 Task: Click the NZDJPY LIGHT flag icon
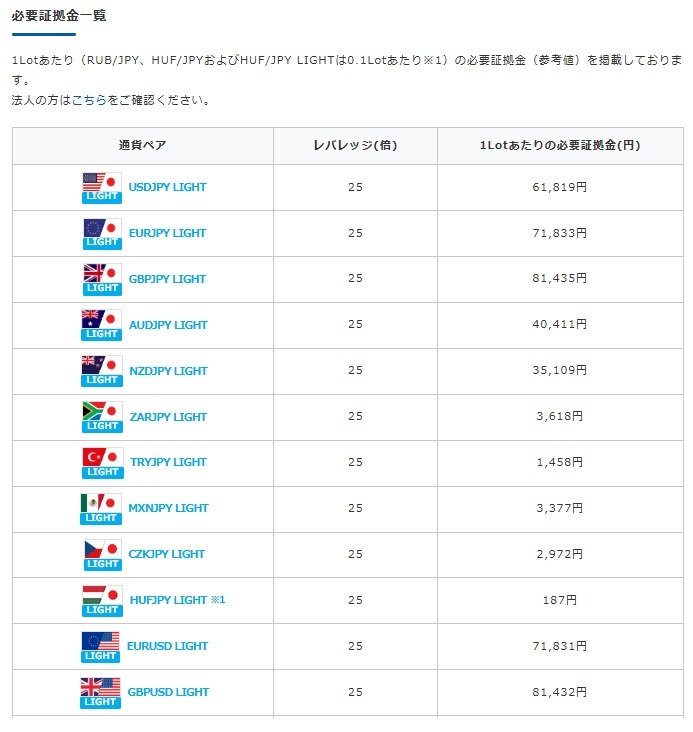(x=101, y=371)
